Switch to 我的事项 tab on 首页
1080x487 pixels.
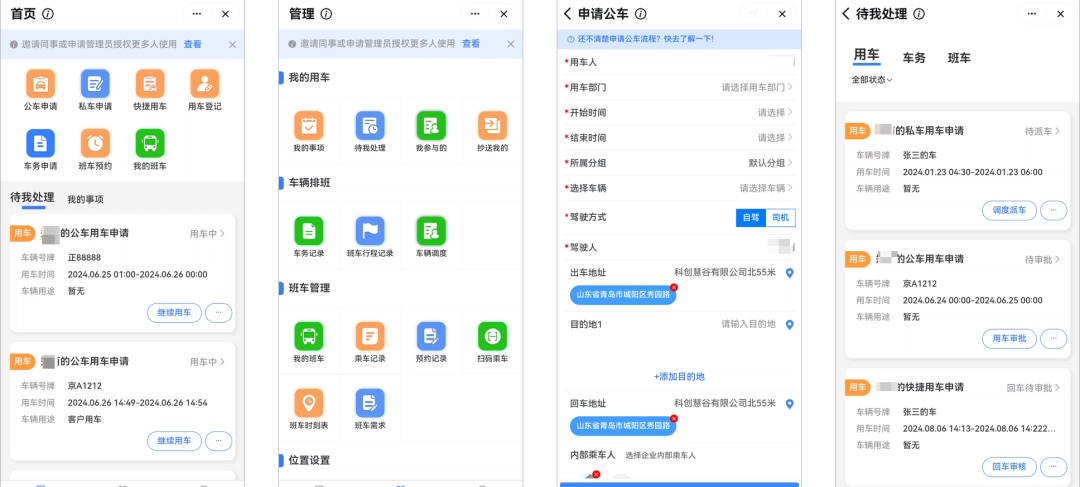85,200
